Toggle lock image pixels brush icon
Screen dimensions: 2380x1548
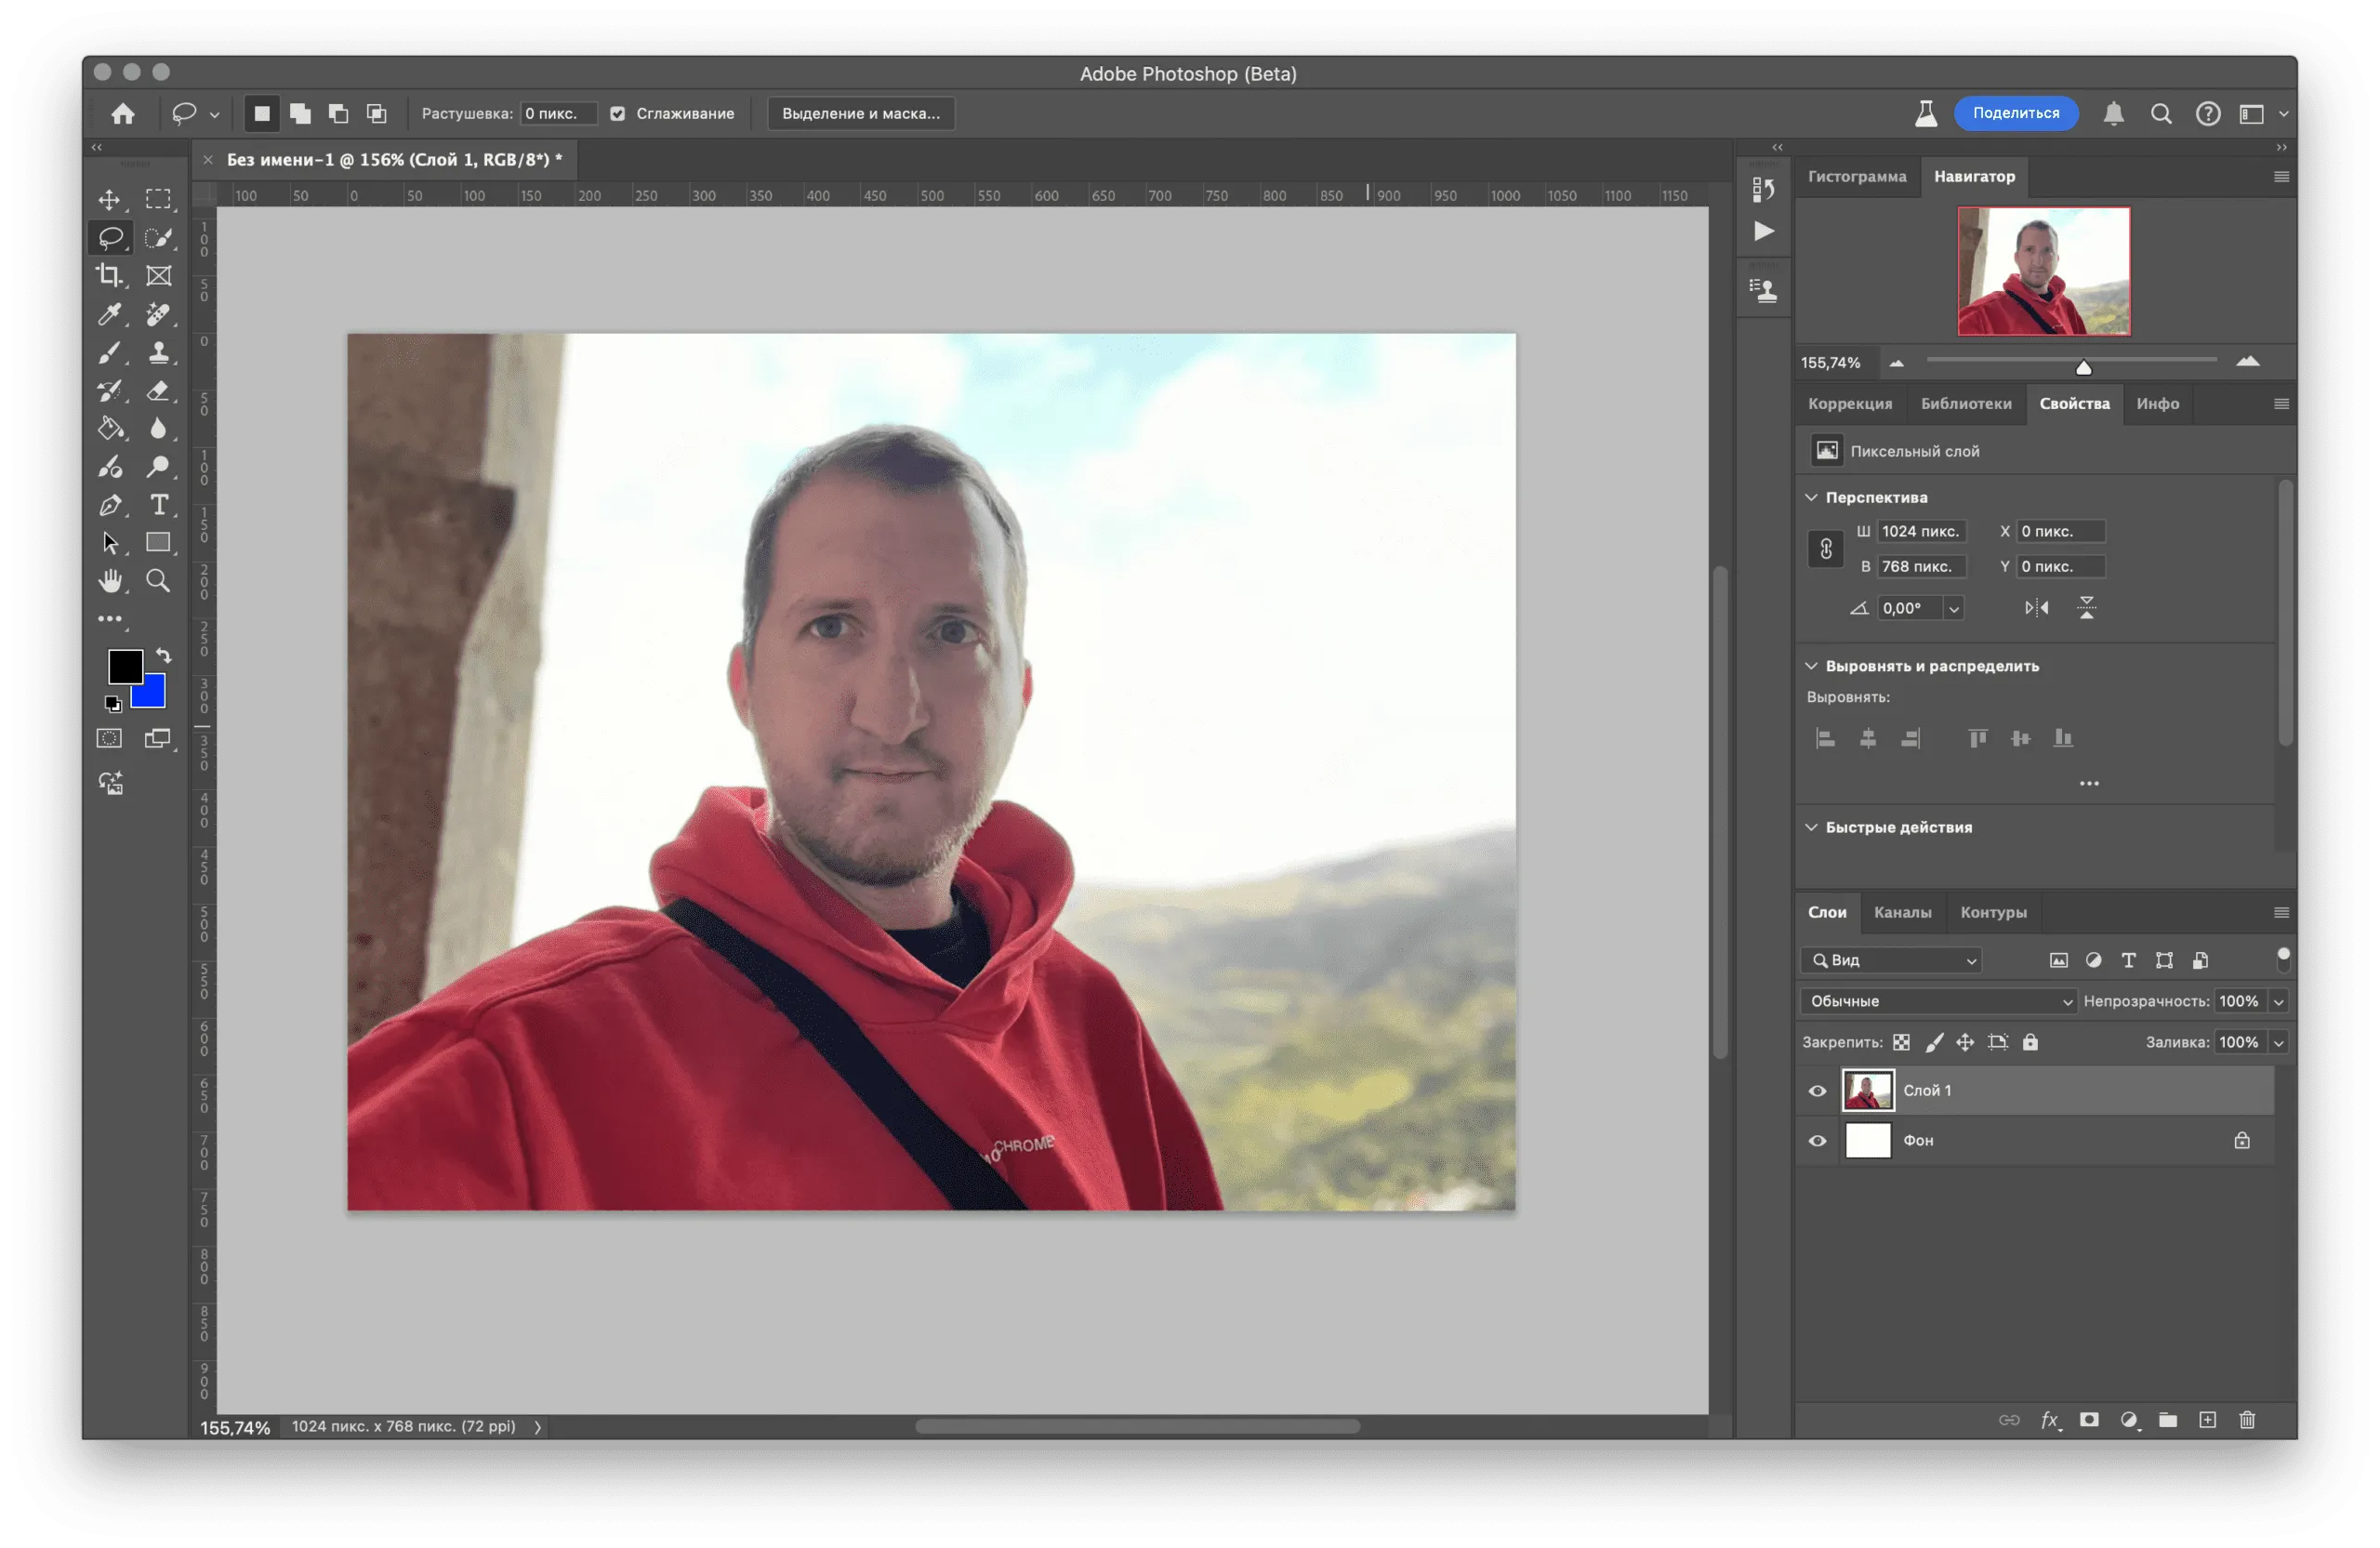click(1934, 1043)
